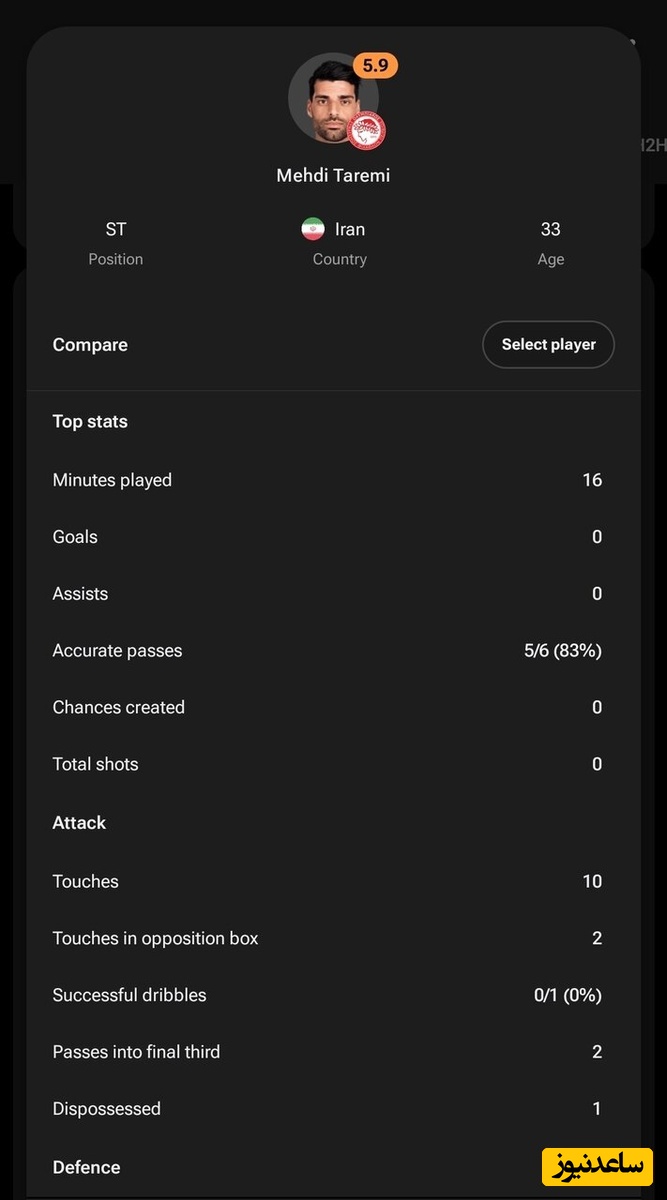
Task: Click the Mehdi Taremi name label
Action: [333, 175]
